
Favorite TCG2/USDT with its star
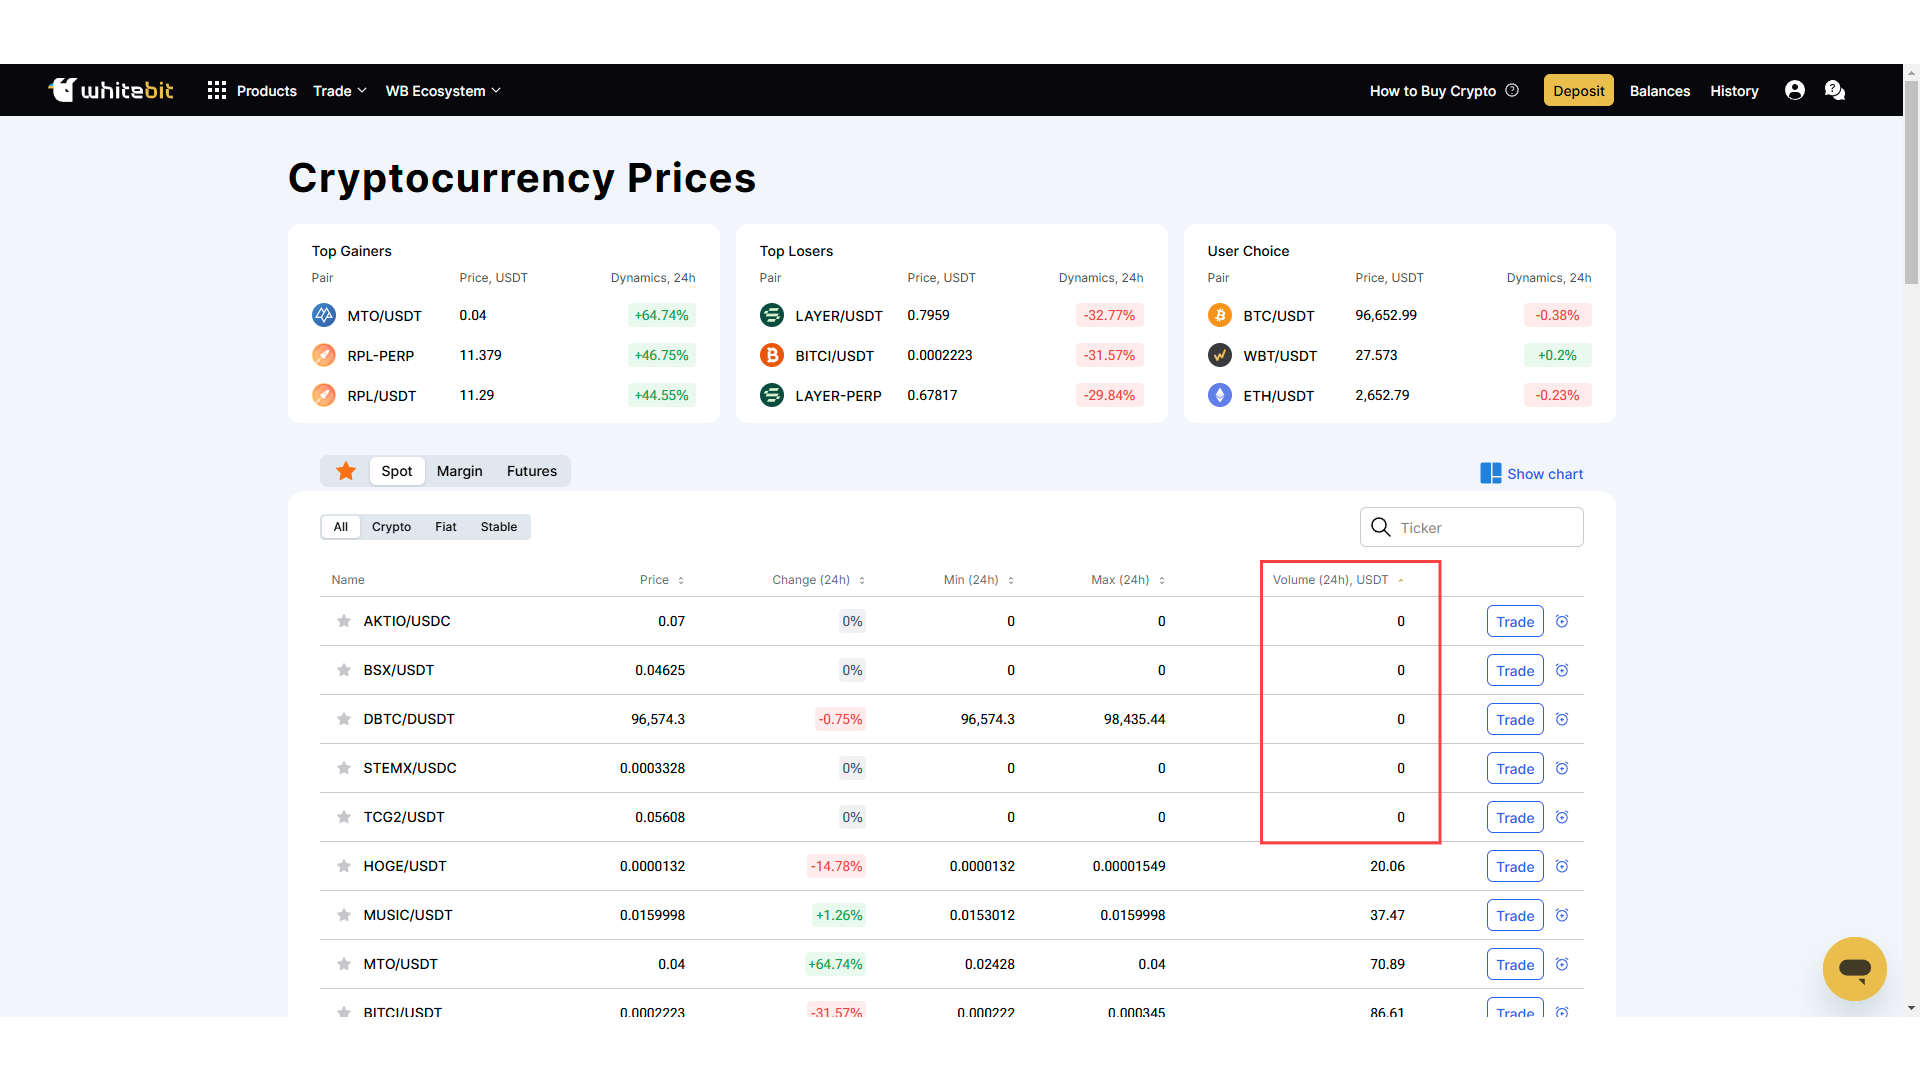pyautogui.click(x=344, y=817)
